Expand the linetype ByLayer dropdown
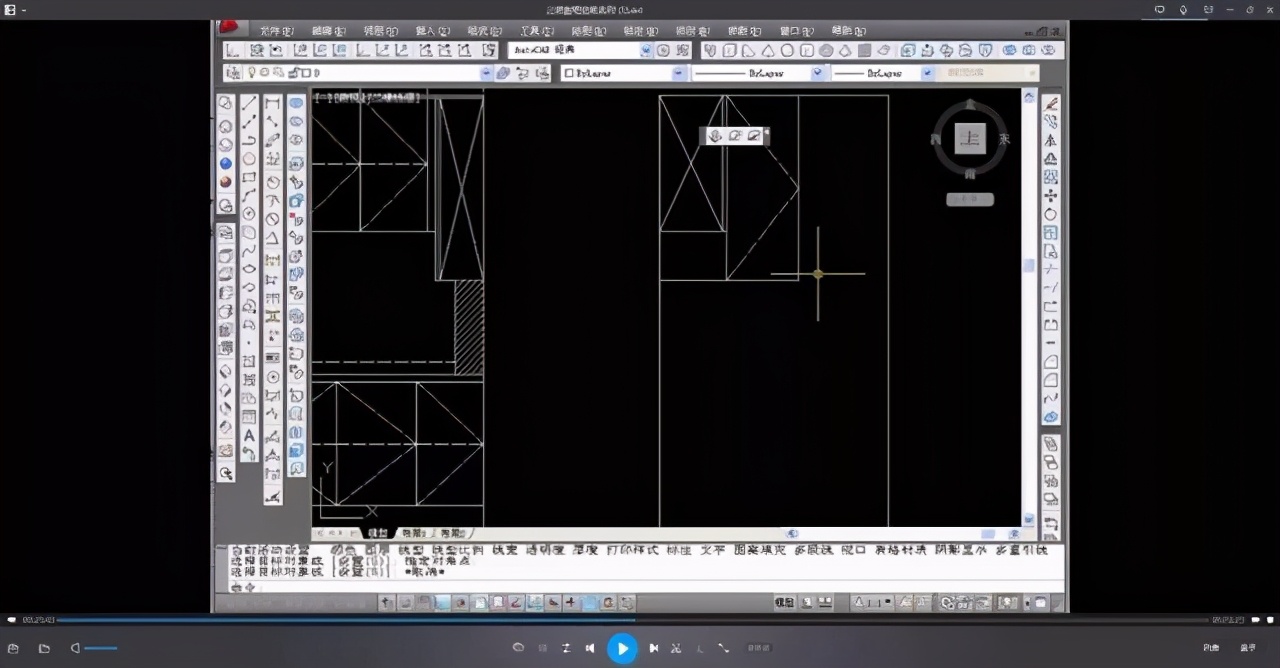The height and width of the screenshot is (668, 1280). 817,73
